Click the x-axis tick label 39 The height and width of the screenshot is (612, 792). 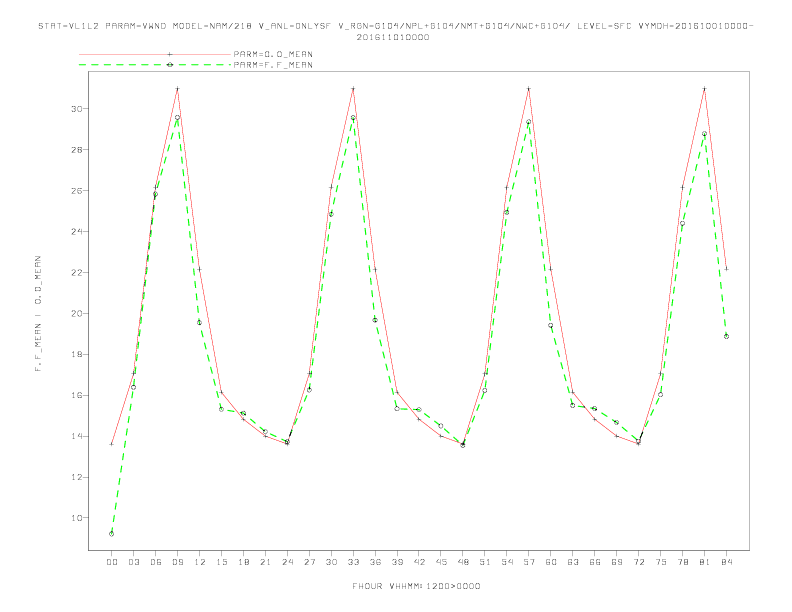click(x=397, y=562)
